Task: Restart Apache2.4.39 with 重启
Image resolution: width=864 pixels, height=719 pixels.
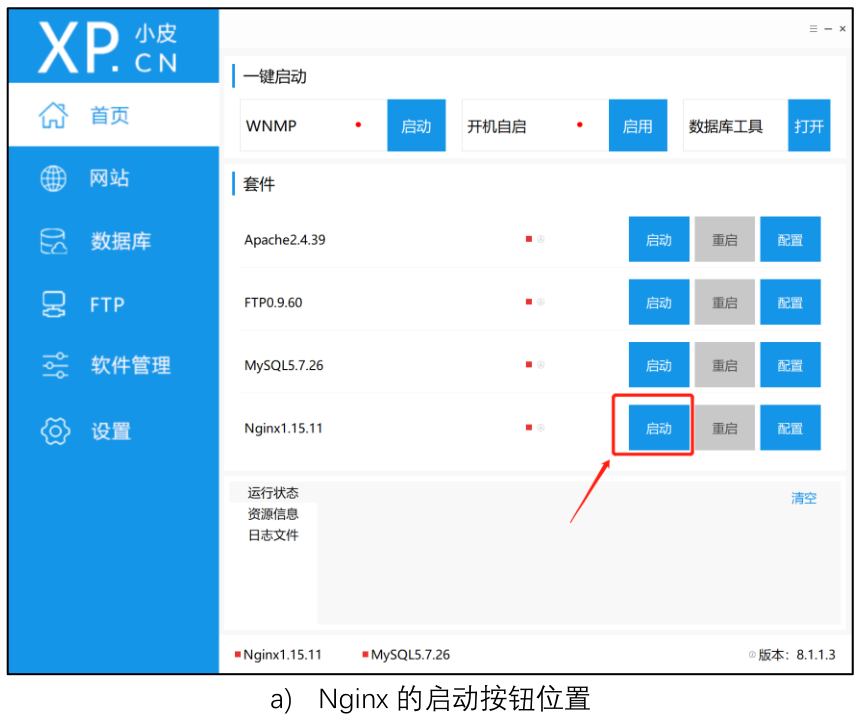Action: tap(724, 239)
